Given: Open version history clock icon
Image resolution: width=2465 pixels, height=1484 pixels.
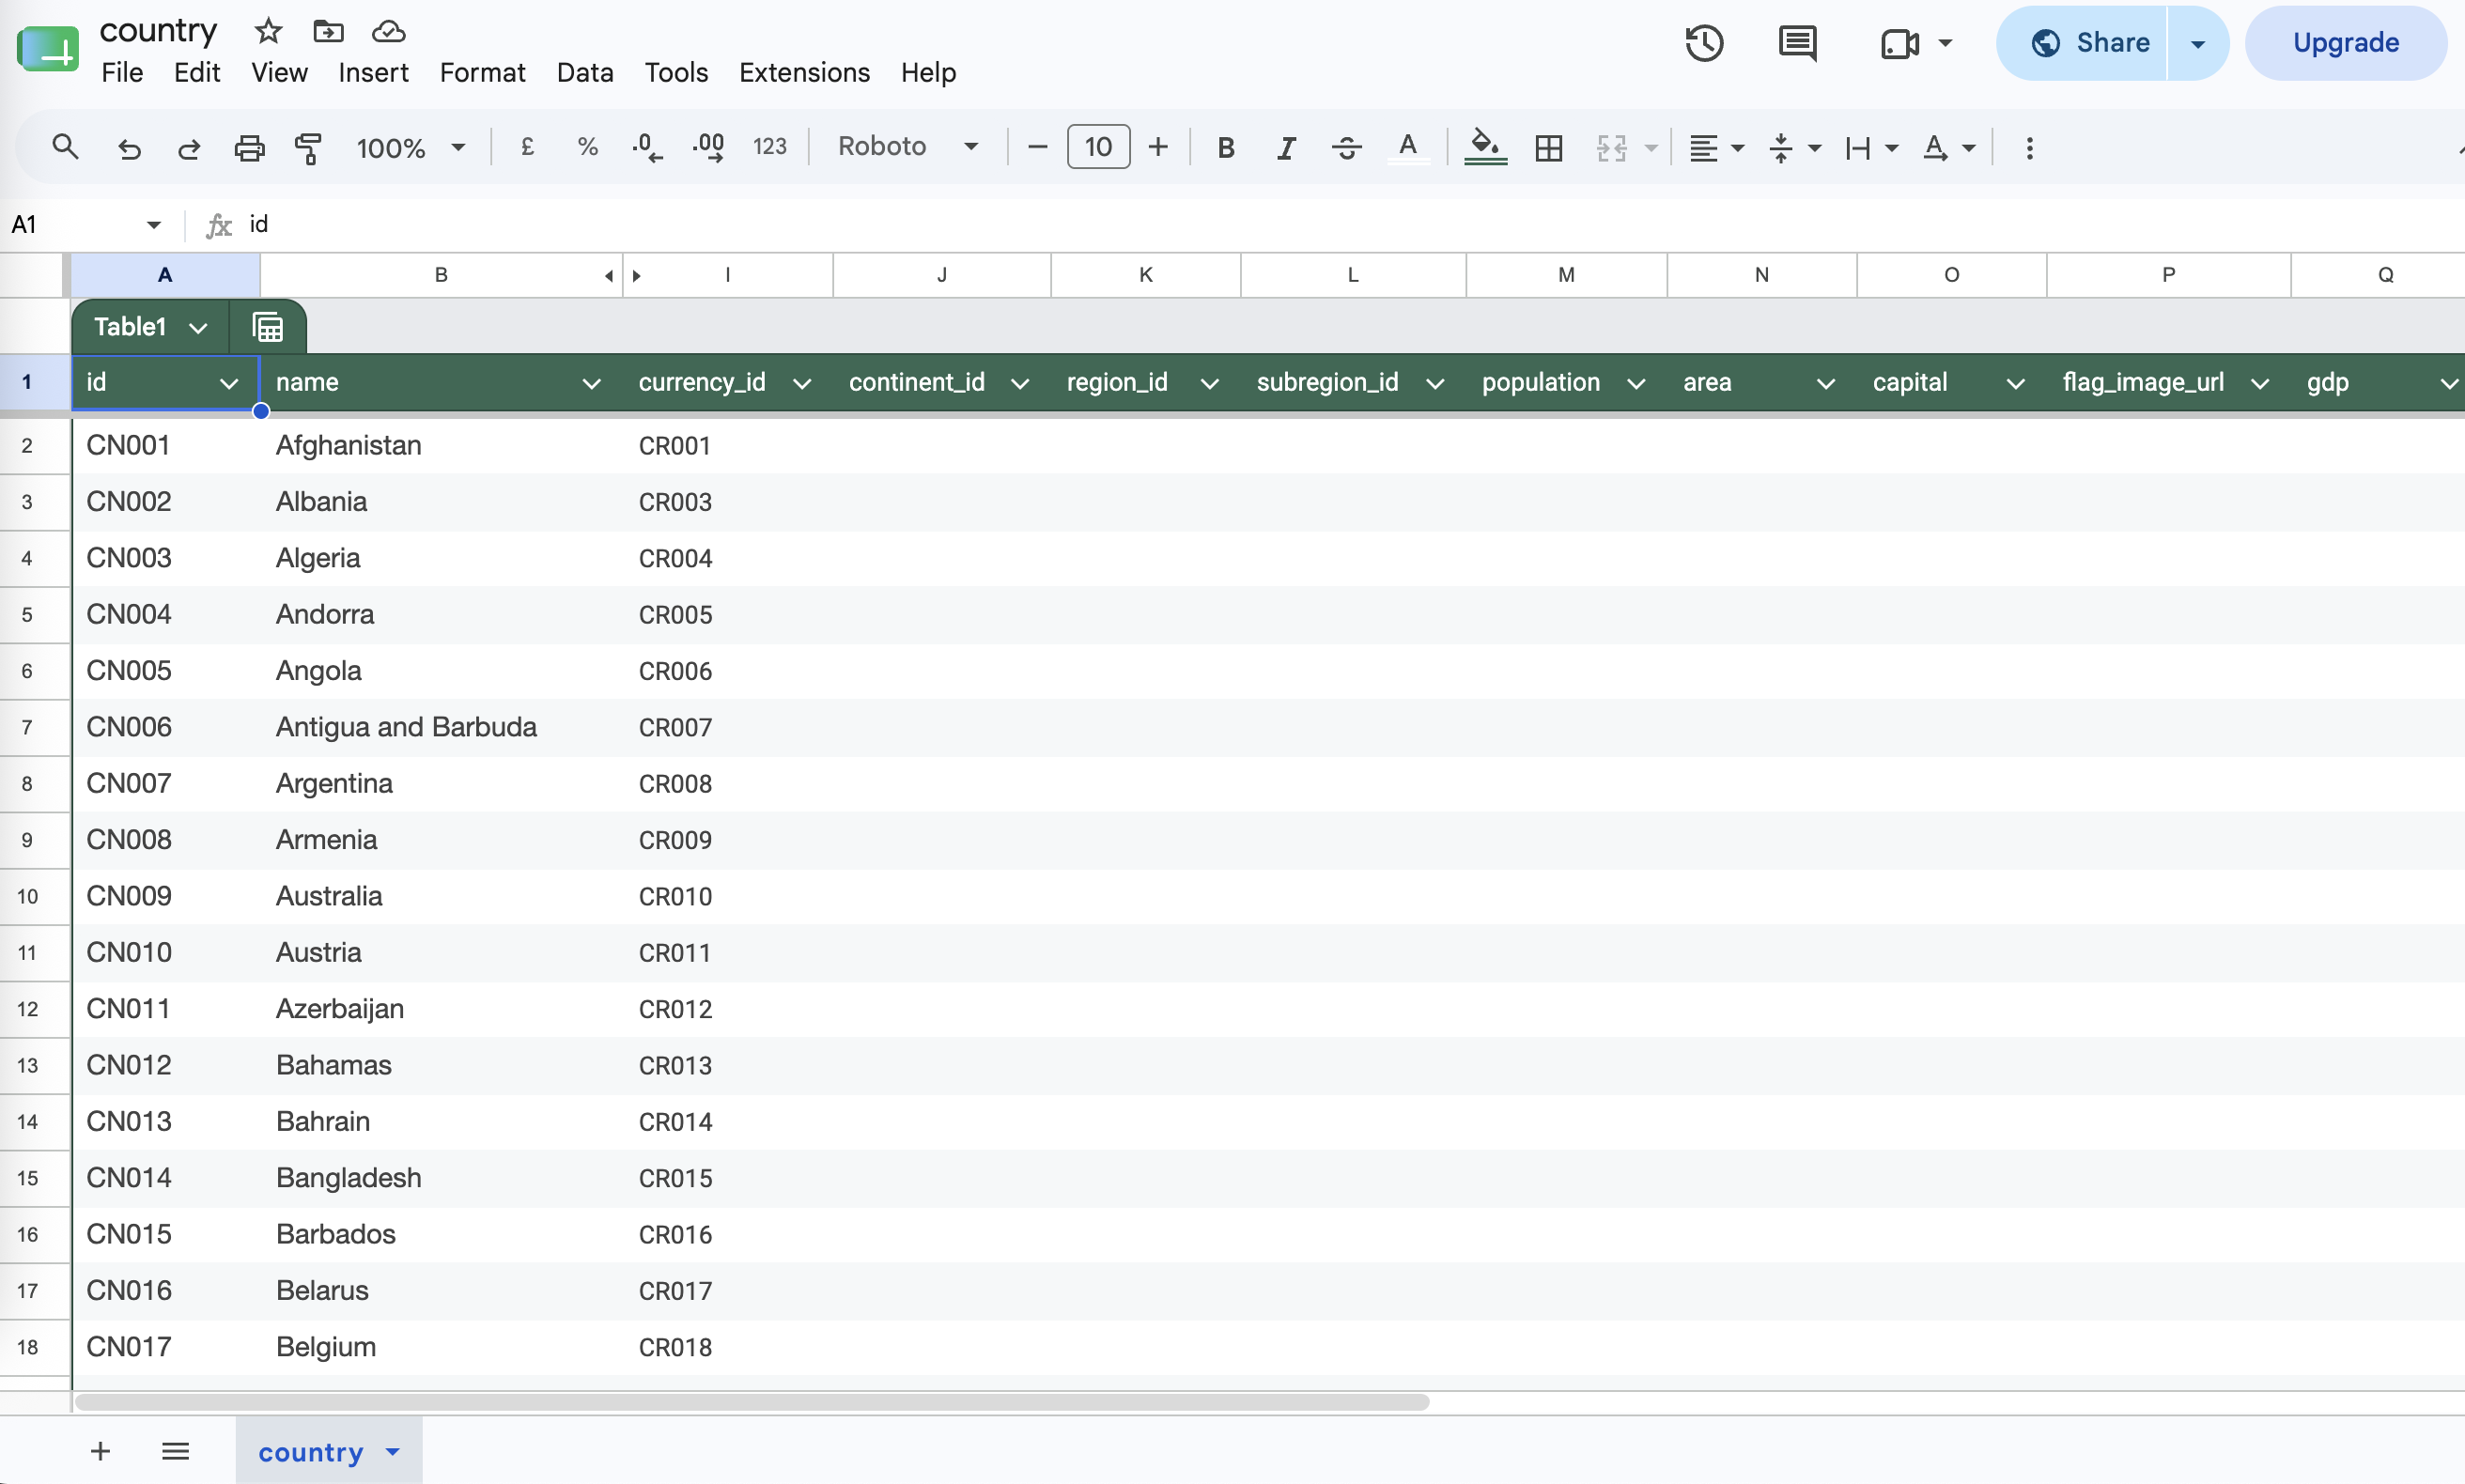Looking at the screenshot, I should pyautogui.click(x=1704, y=43).
